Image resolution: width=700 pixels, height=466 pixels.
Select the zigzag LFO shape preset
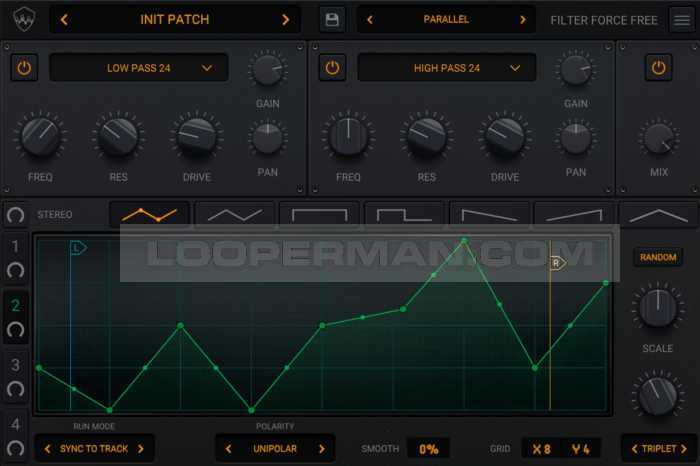click(x=149, y=213)
